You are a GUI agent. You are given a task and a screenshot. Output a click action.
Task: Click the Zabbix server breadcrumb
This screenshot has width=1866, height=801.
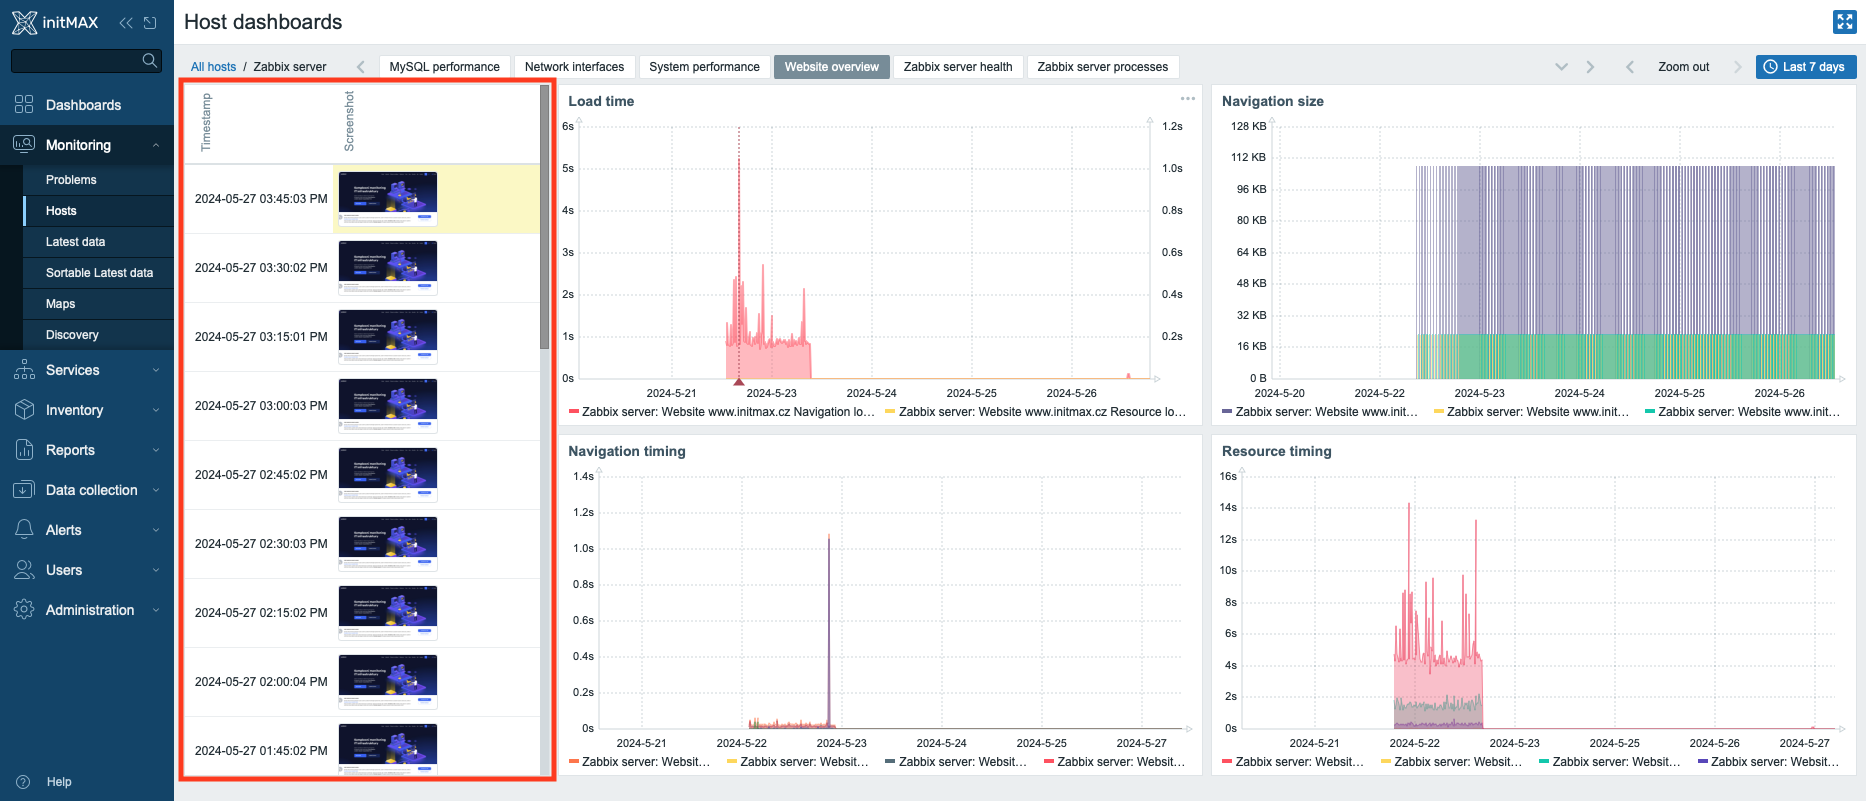click(290, 67)
